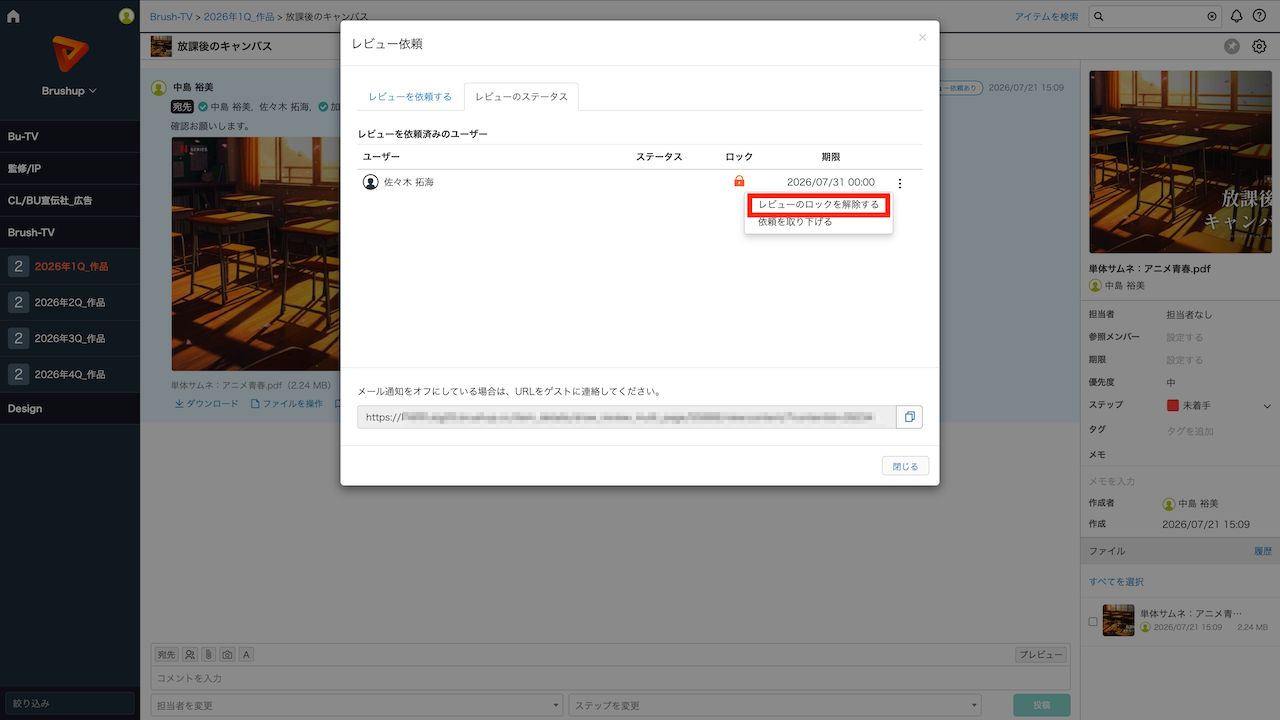This screenshot has width=1280, height=720.
Task: Click the ダウンロード link under the image
Action: pos(207,404)
